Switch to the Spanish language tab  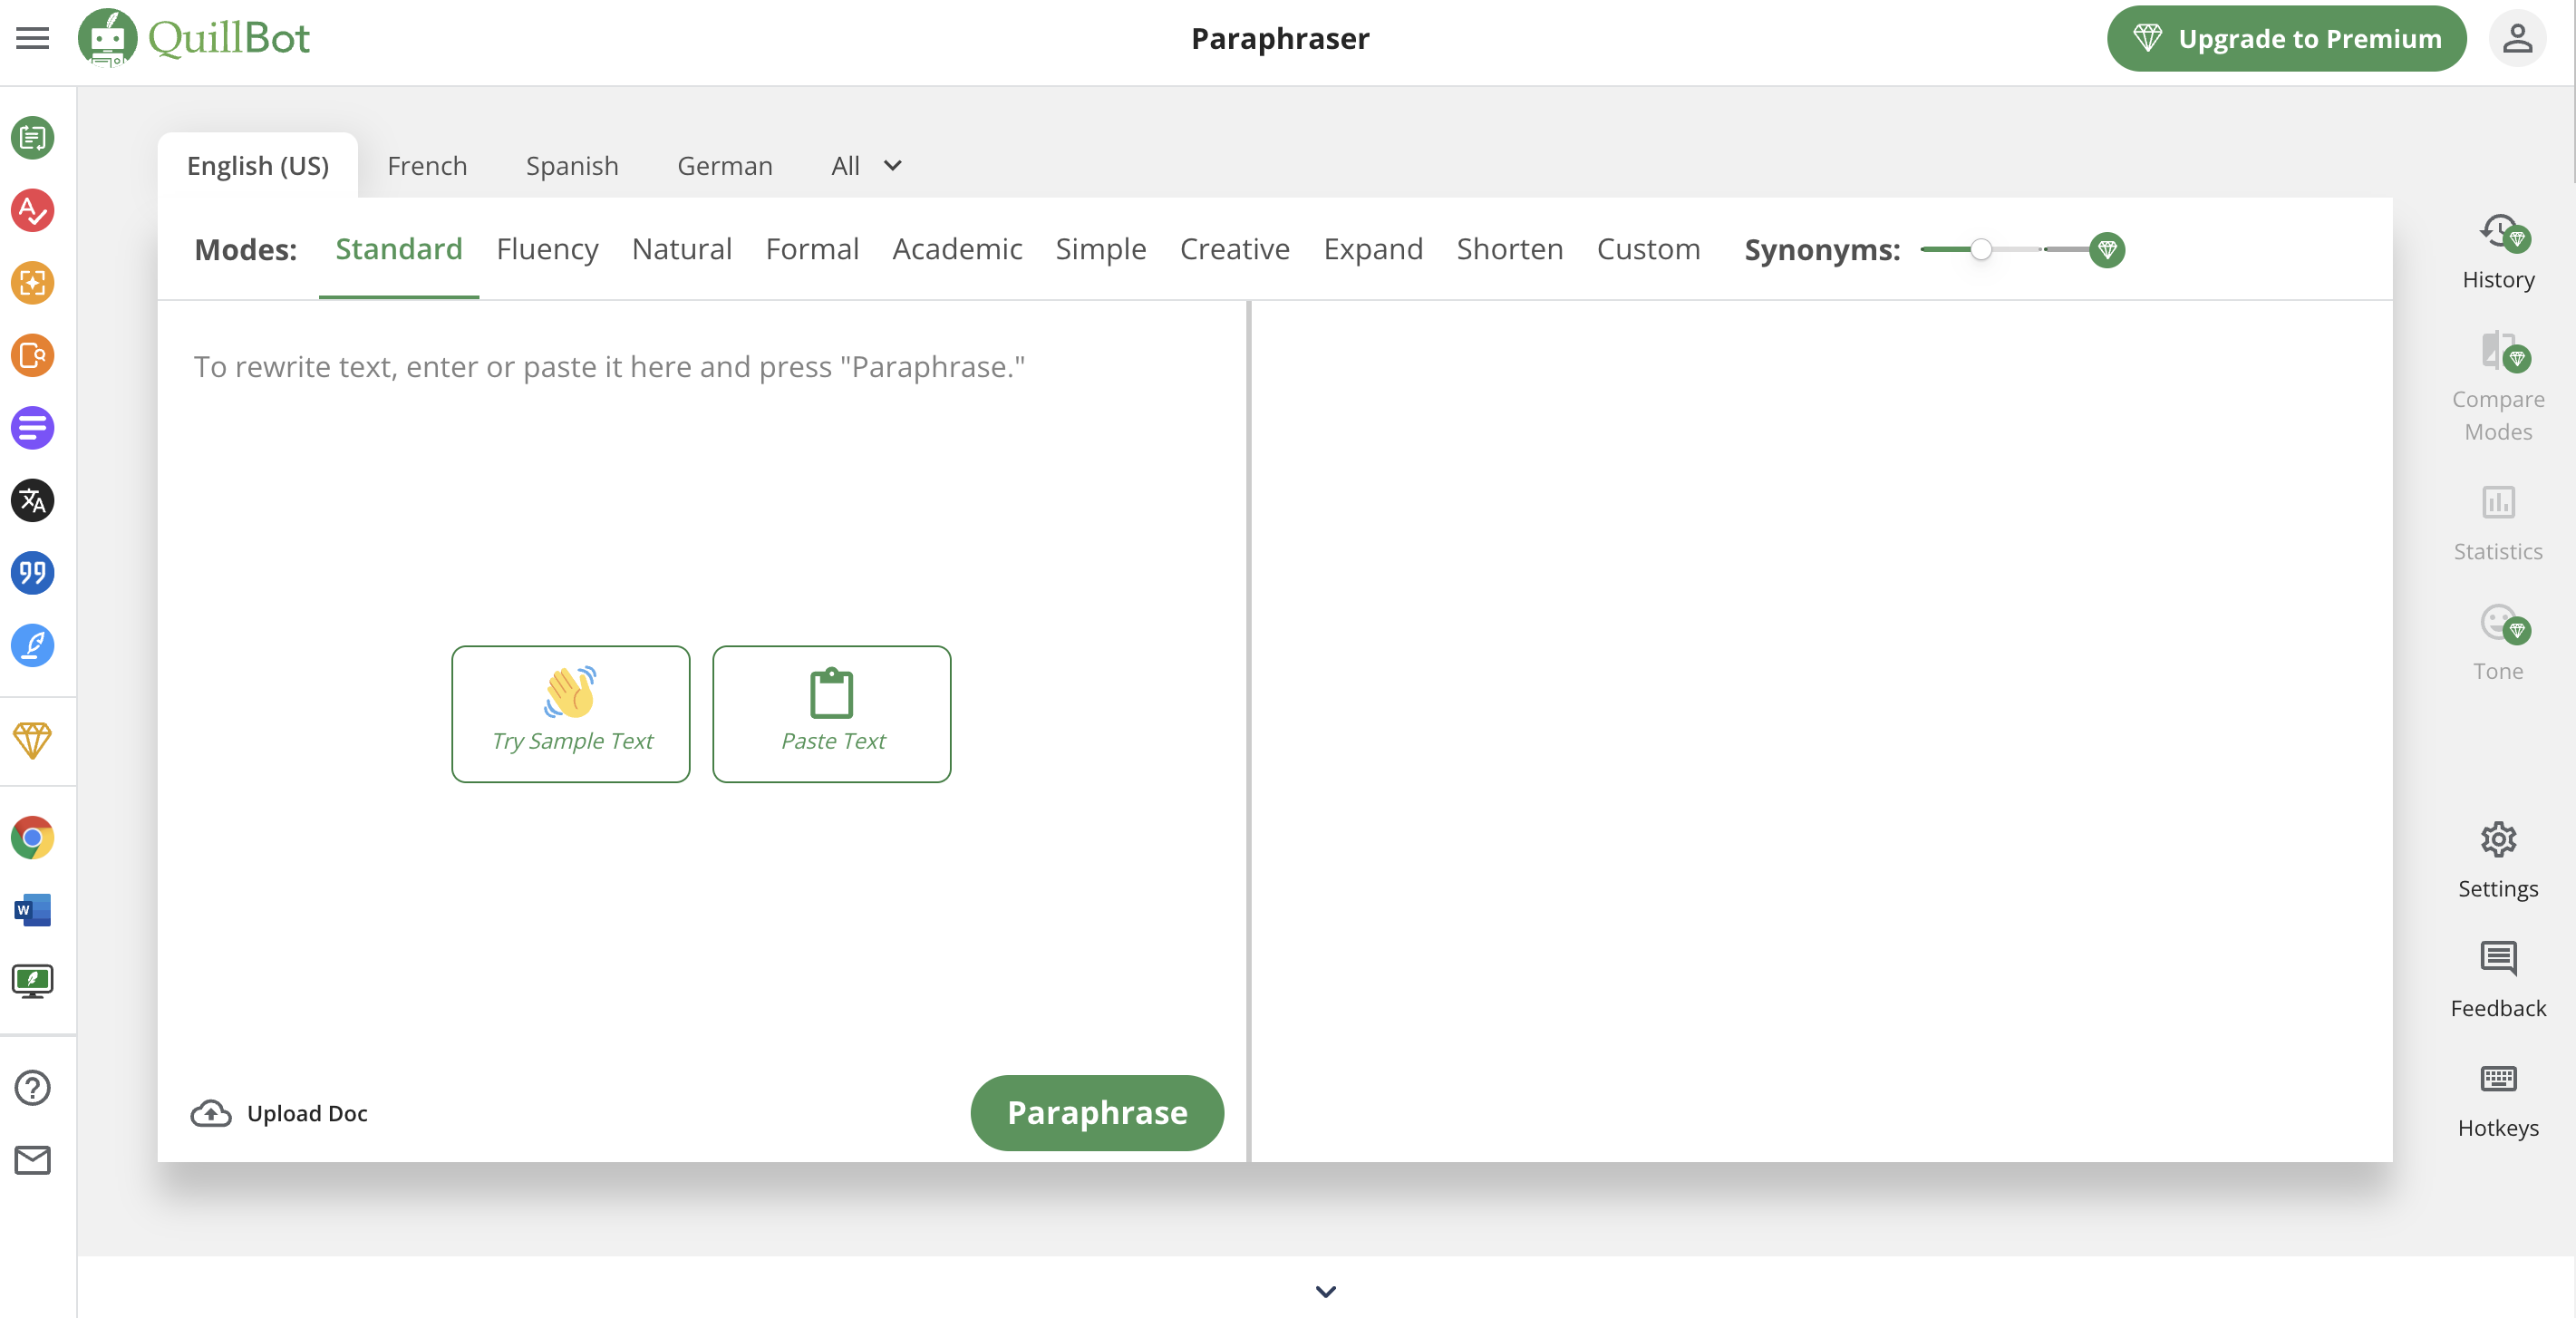tap(572, 166)
